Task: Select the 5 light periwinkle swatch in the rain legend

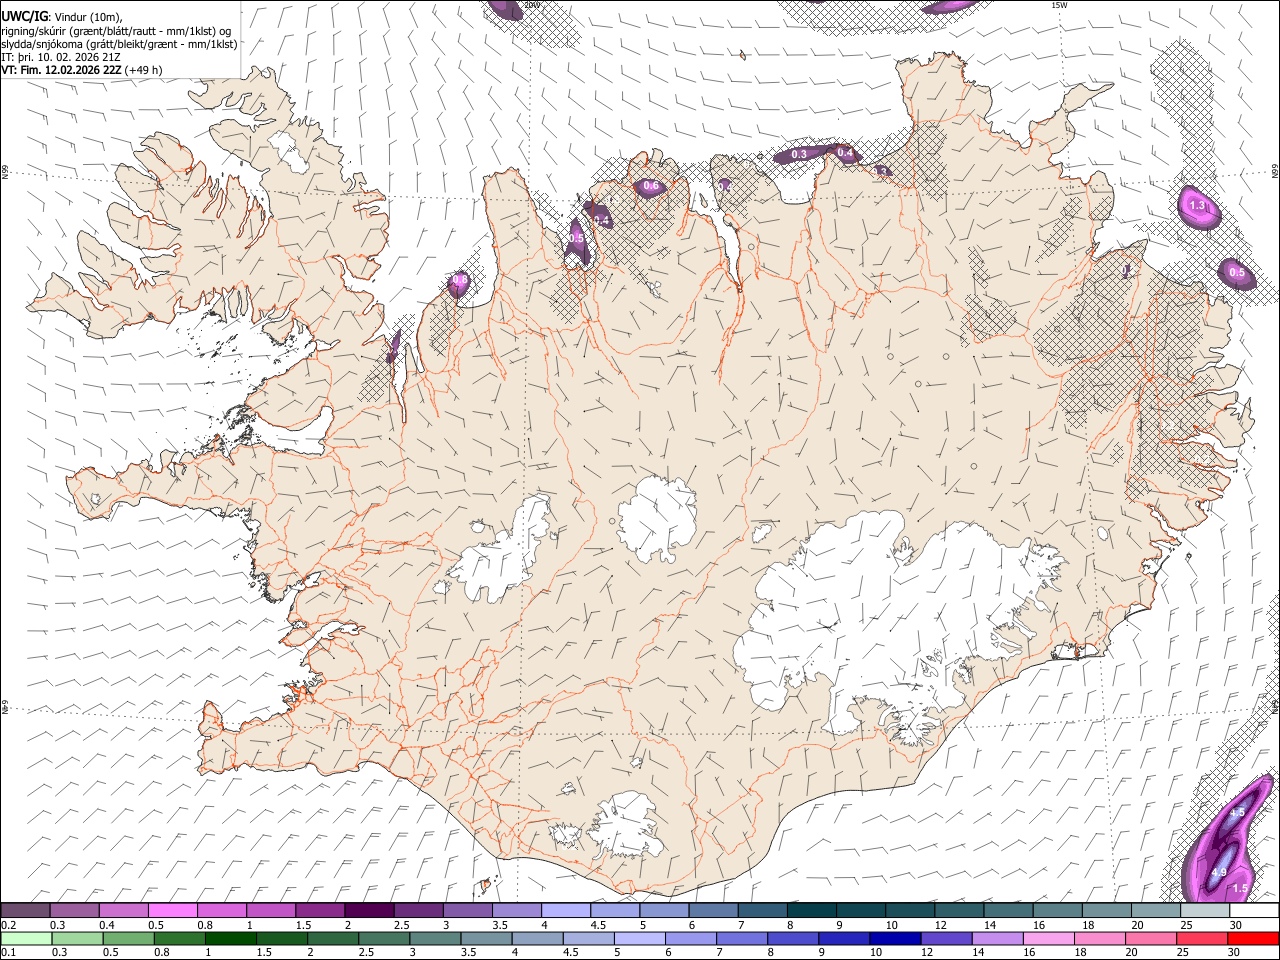Action: (640, 939)
